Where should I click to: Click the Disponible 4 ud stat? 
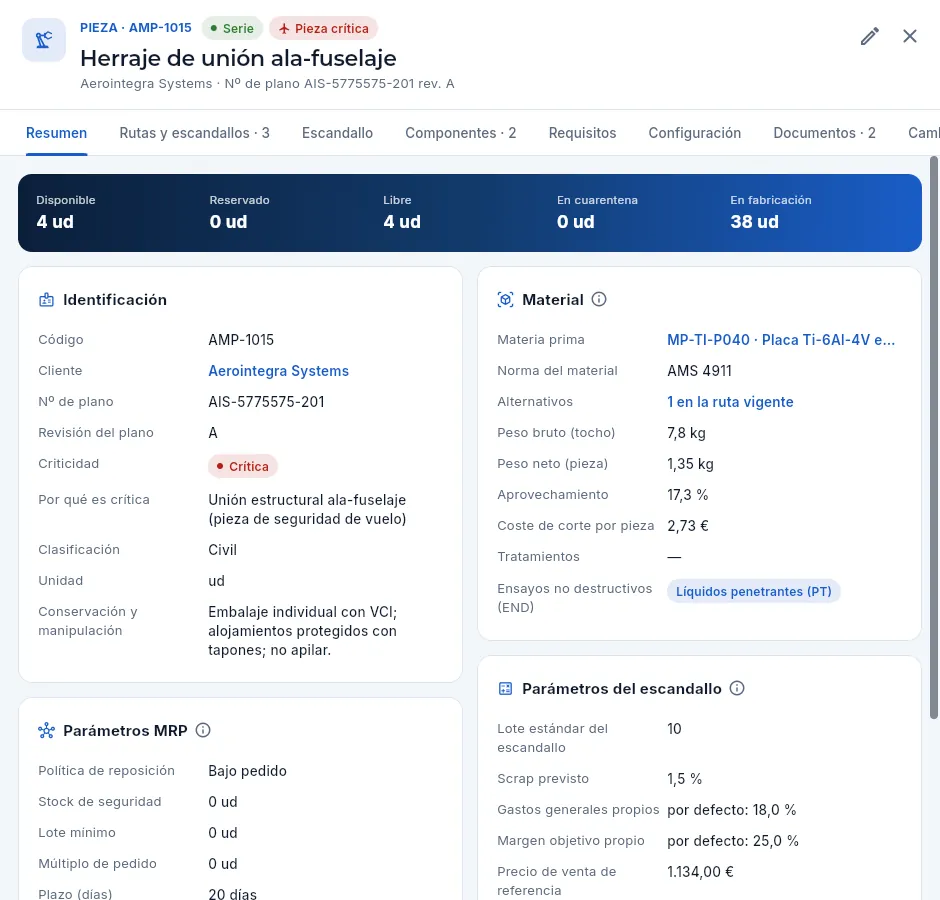tap(66, 213)
